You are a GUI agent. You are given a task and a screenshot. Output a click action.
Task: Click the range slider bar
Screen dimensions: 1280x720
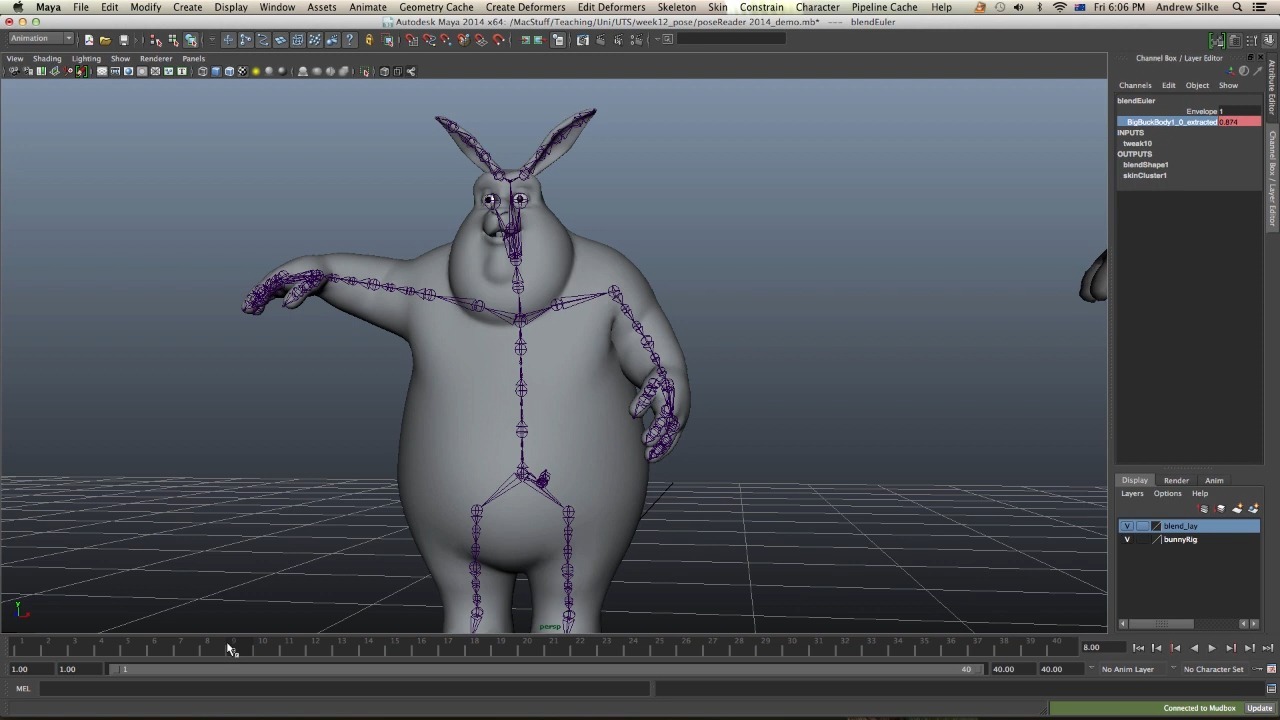(x=545, y=669)
